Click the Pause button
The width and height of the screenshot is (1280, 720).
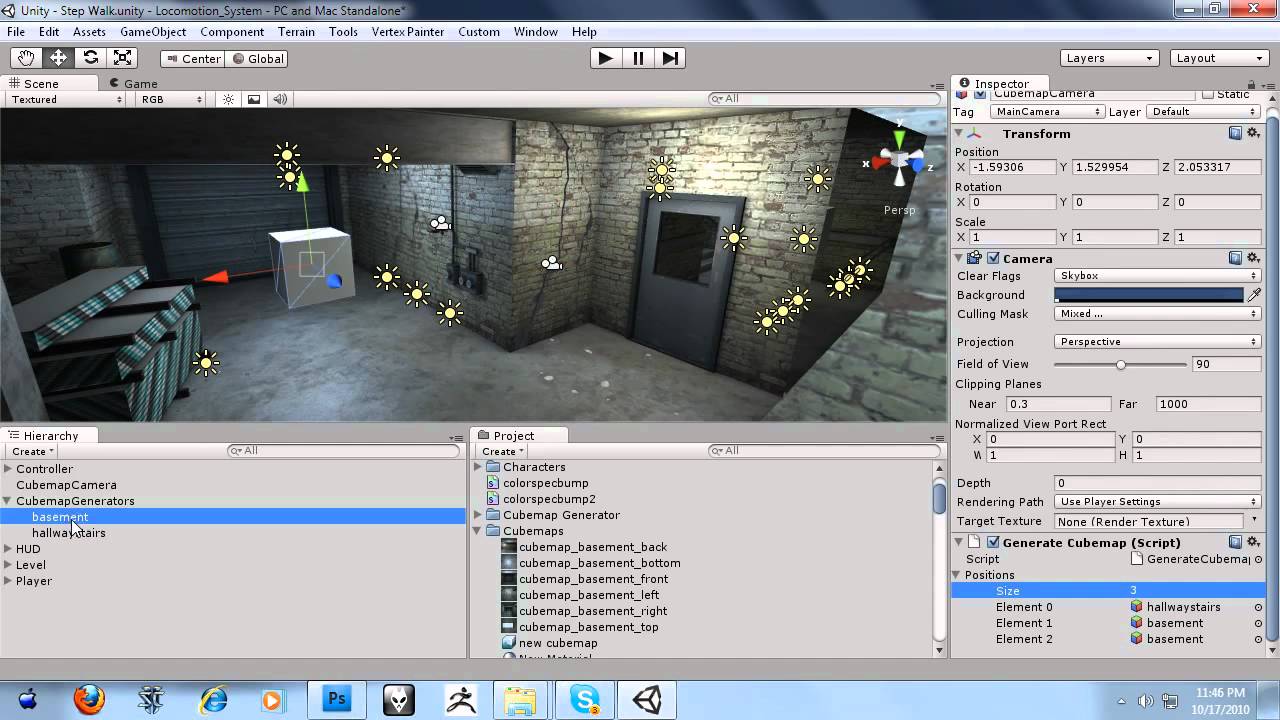tap(638, 58)
